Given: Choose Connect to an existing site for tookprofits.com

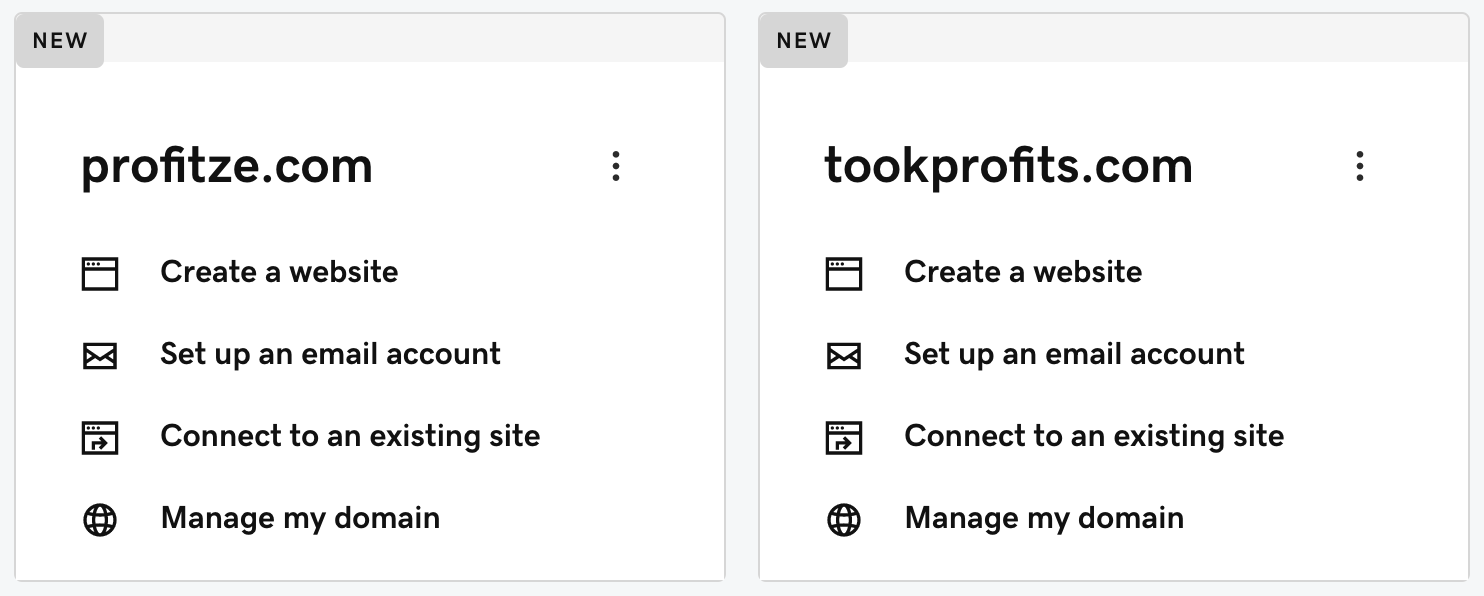Looking at the screenshot, I should click(x=1094, y=436).
